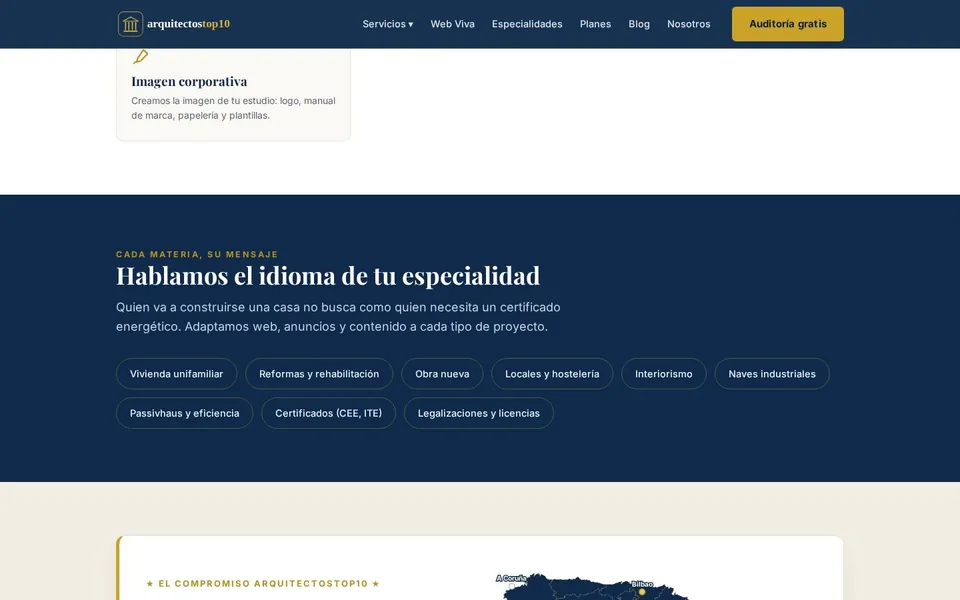Screen dimensions: 960x600
Task: Click the EL COMPROMISO ARQUITECTOSTOP10 heading
Action: coord(263,583)
